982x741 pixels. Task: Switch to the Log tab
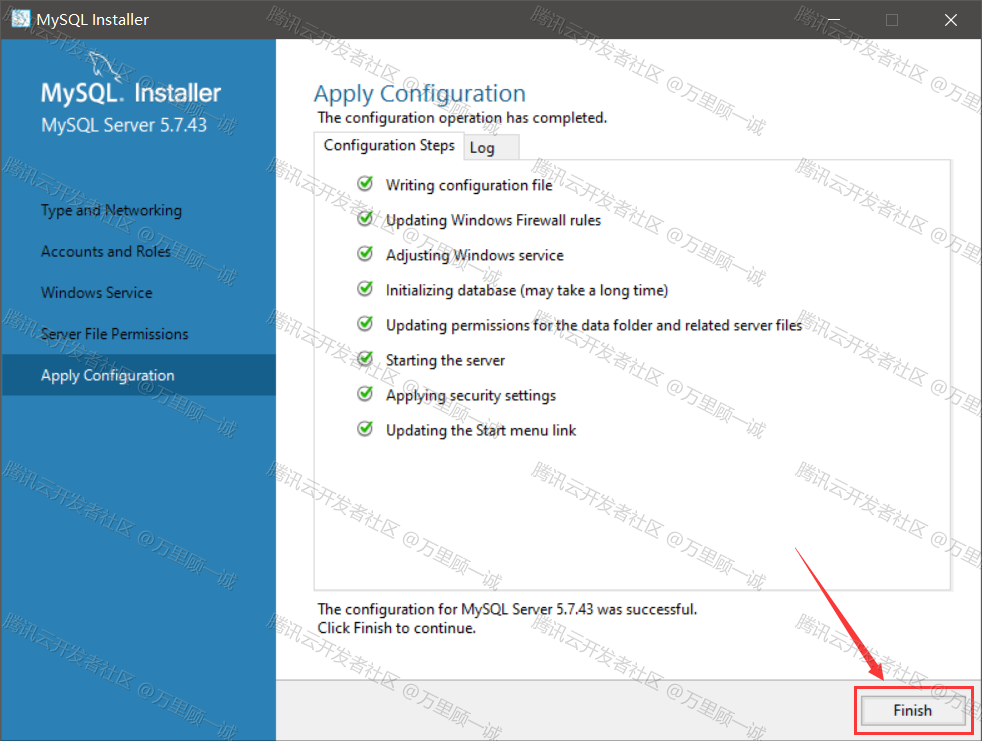pyautogui.click(x=490, y=148)
